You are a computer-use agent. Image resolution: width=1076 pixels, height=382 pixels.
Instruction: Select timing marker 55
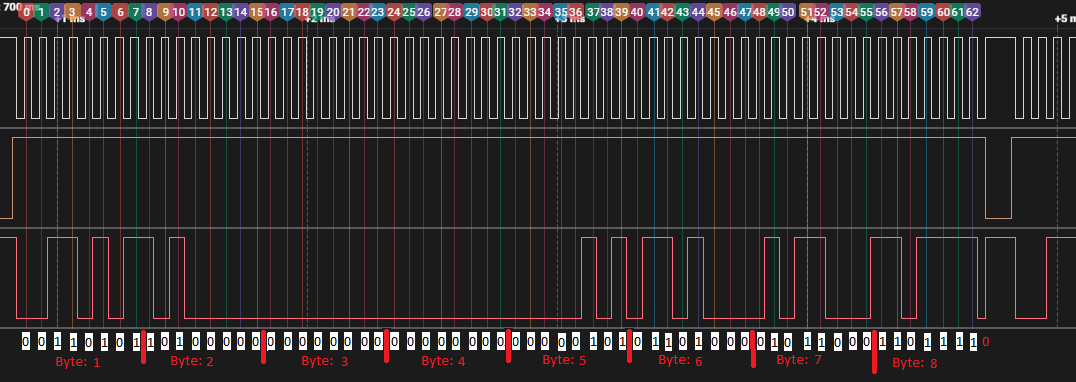[867, 12]
